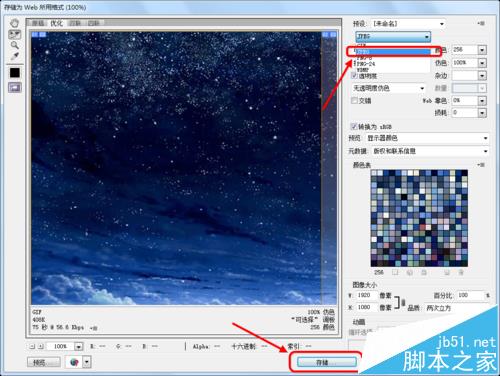Screen dimensions: 500x376
Task: Switch to the 优化 optimized tab
Action: pyautogui.click(x=56, y=23)
